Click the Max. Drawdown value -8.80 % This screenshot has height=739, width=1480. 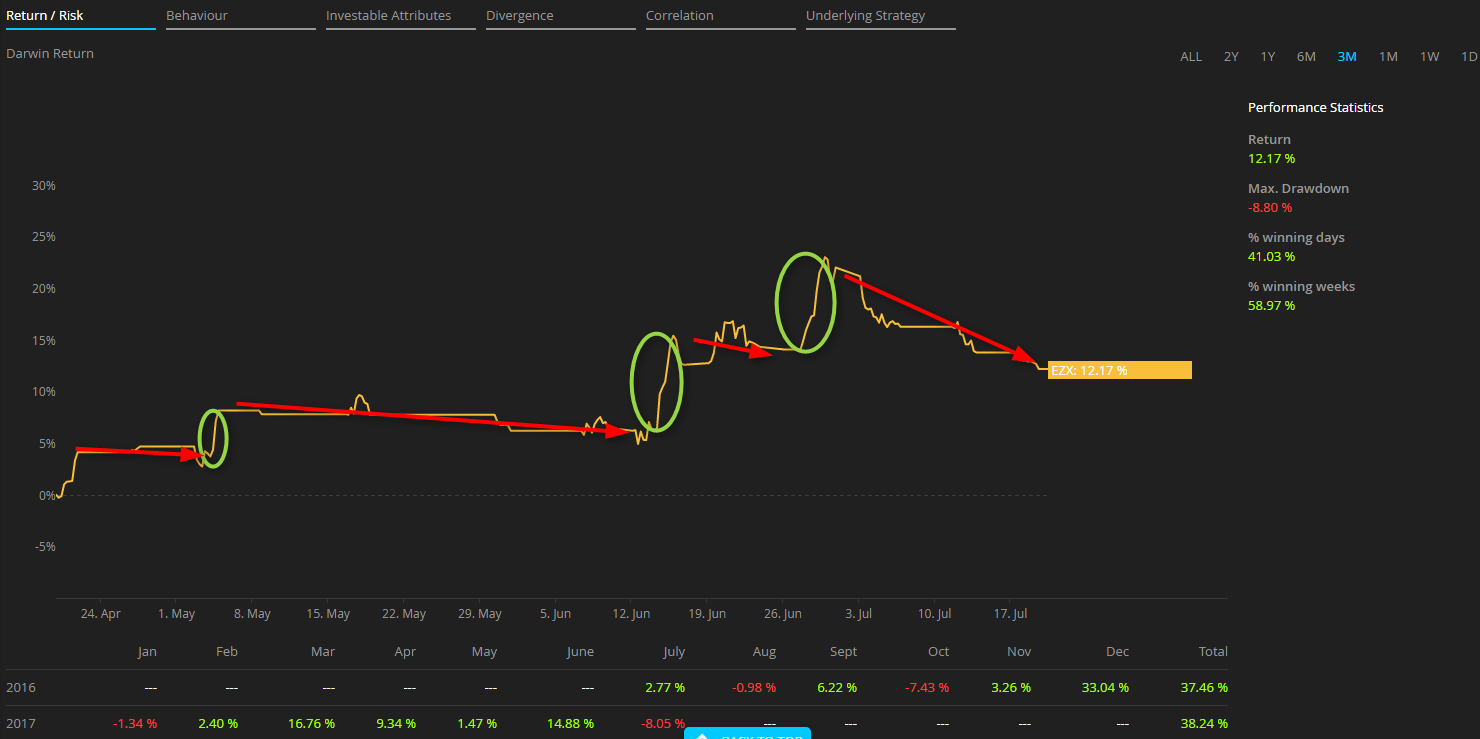[x=1270, y=208]
